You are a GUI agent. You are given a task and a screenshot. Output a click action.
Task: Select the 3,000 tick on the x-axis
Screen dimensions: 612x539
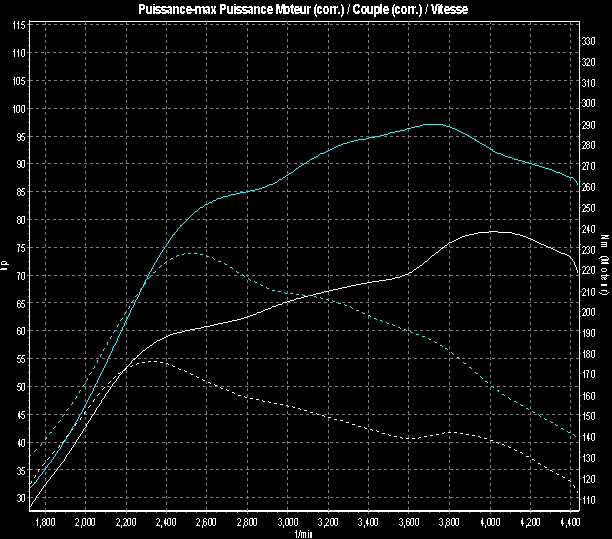[287, 521]
